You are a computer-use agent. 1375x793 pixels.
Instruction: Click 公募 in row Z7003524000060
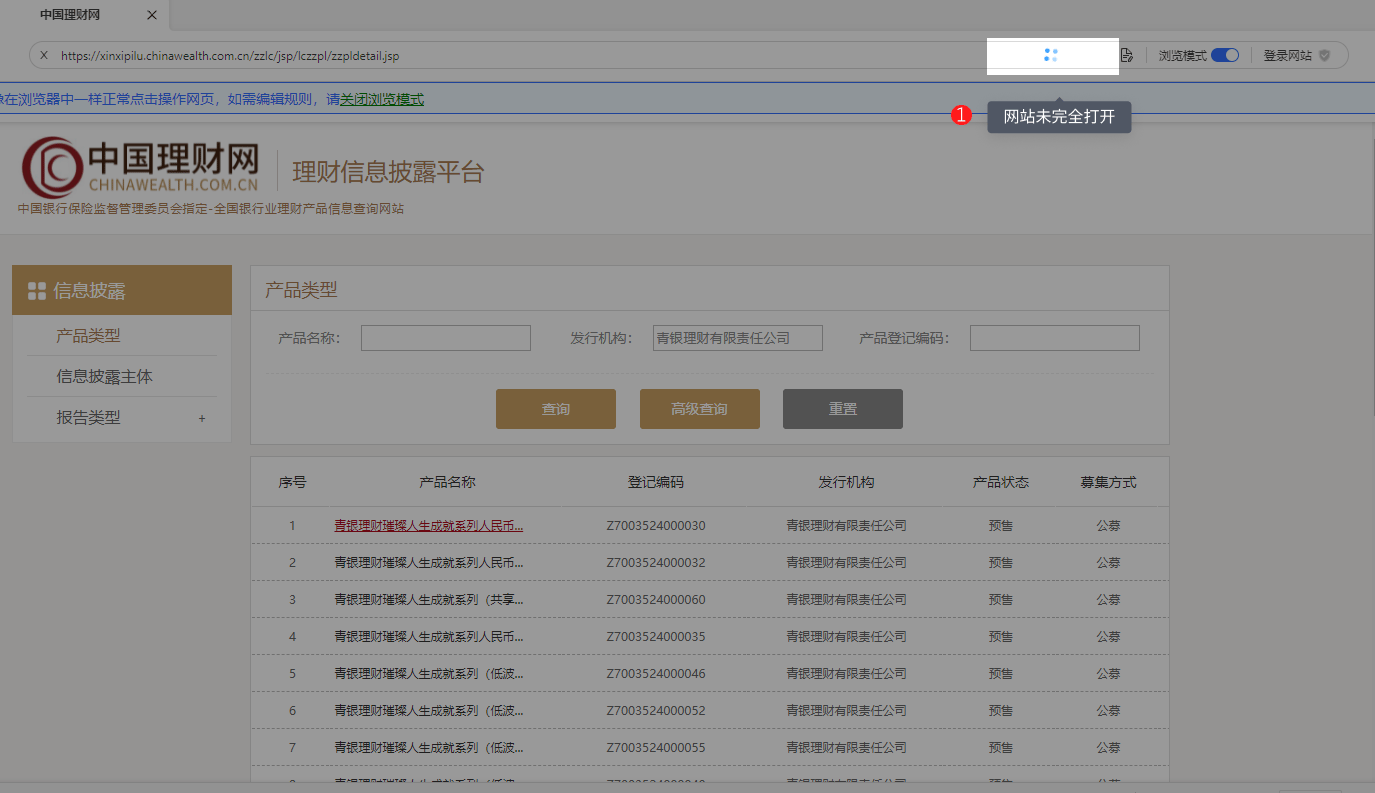pos(1108,599)
